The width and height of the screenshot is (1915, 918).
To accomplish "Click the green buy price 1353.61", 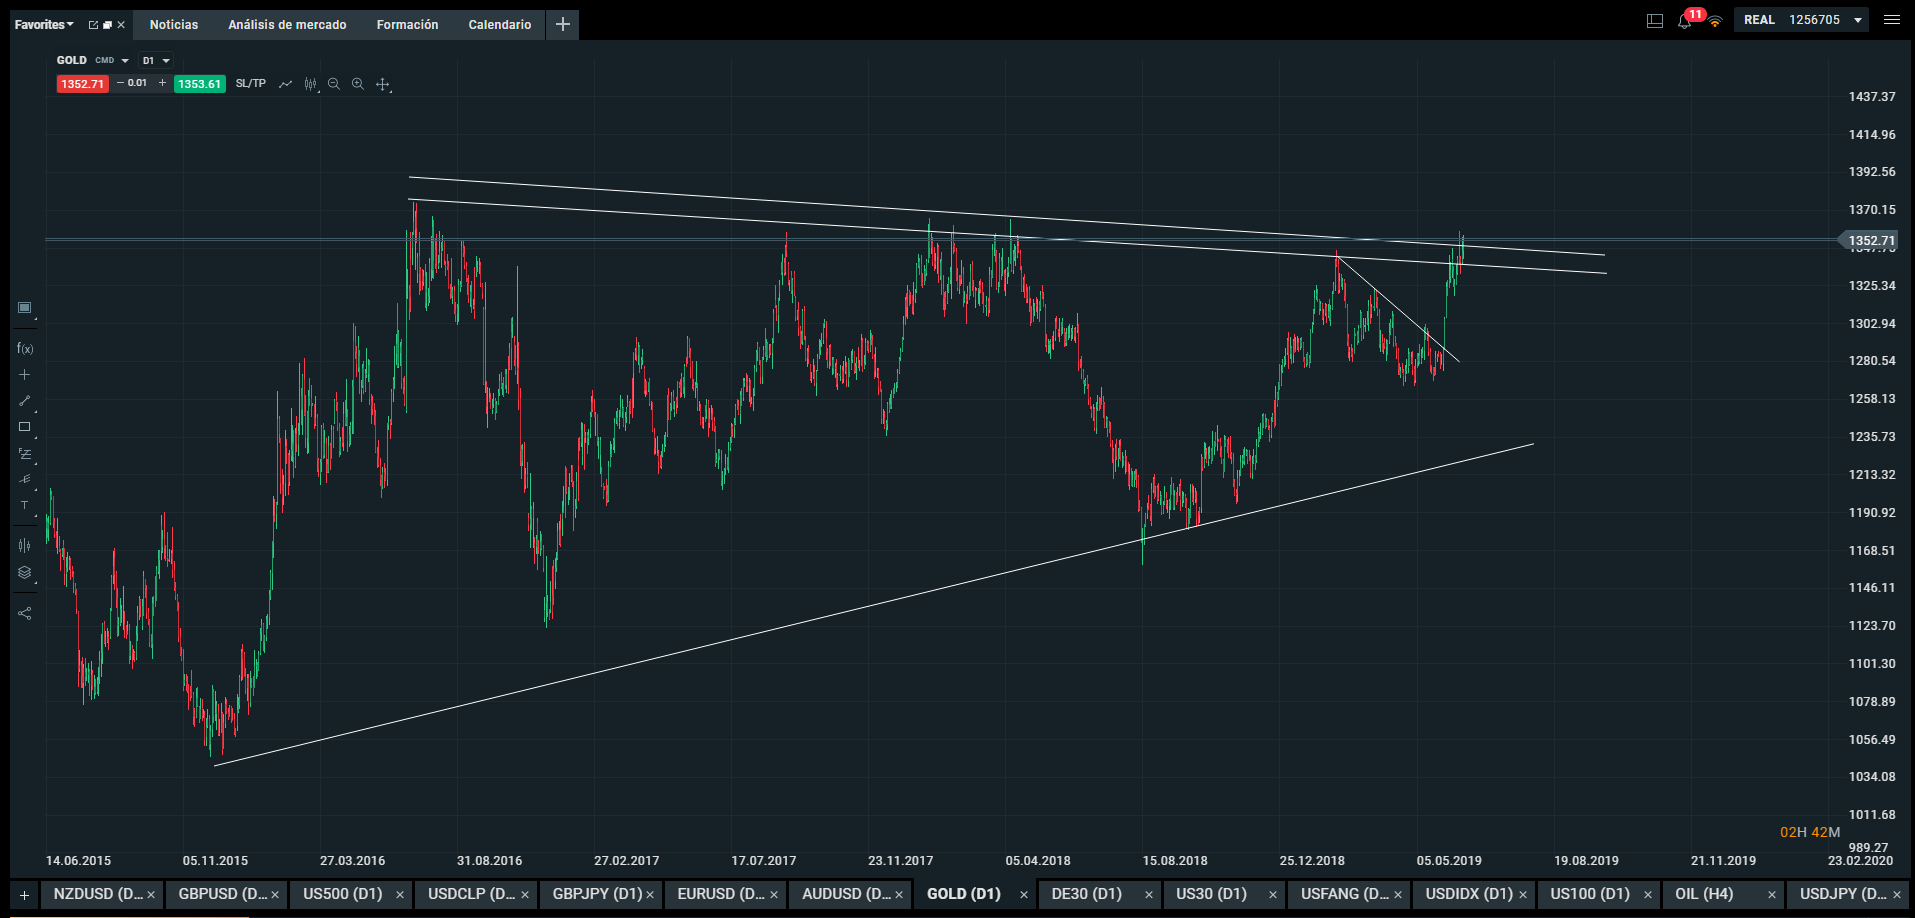I will click(x=200, y=84).
